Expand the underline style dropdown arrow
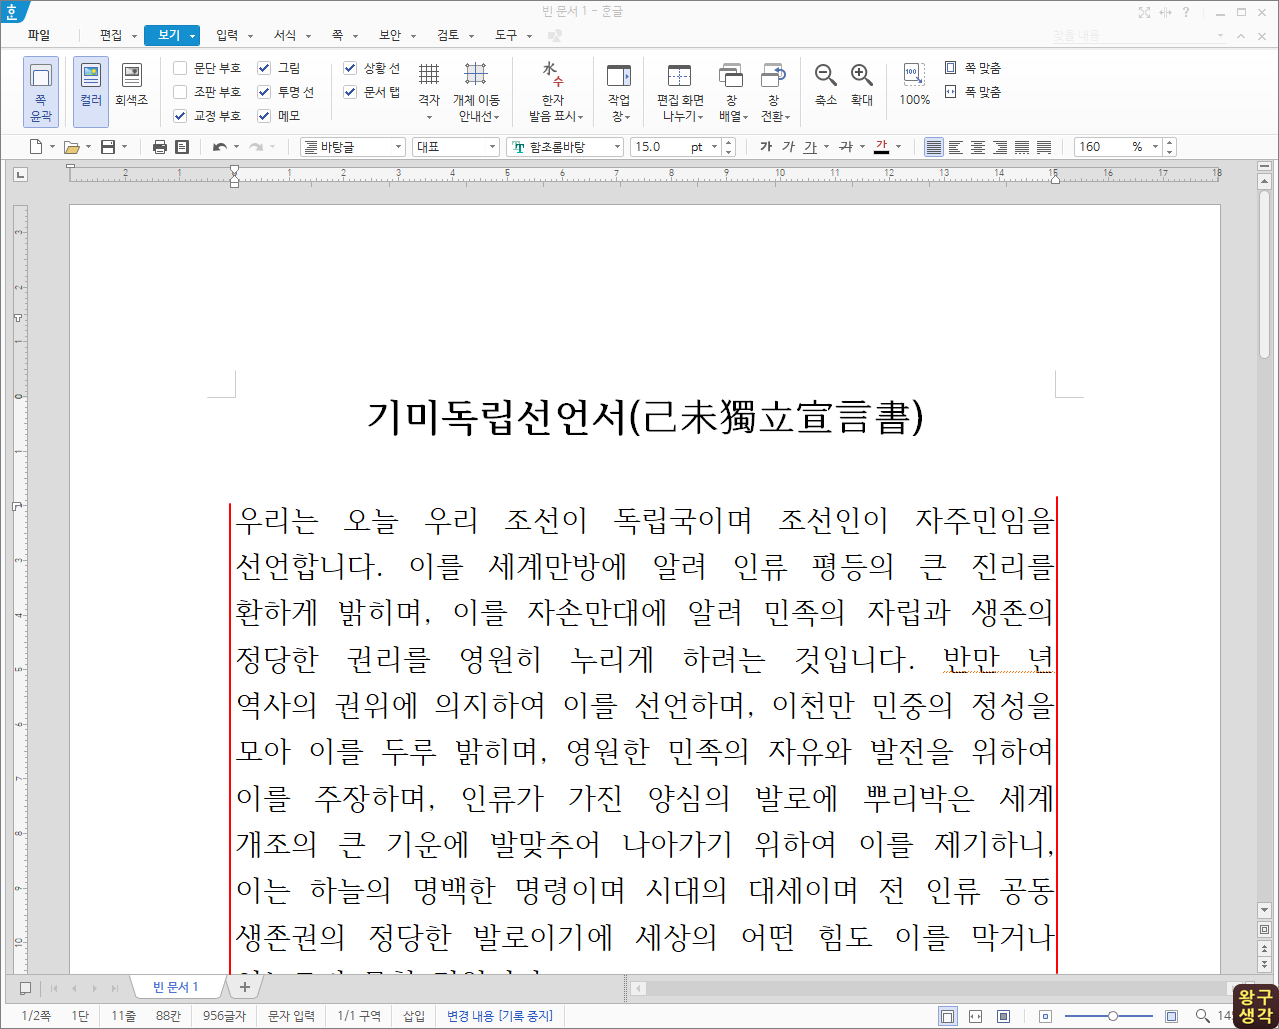 tap(826, 147)
